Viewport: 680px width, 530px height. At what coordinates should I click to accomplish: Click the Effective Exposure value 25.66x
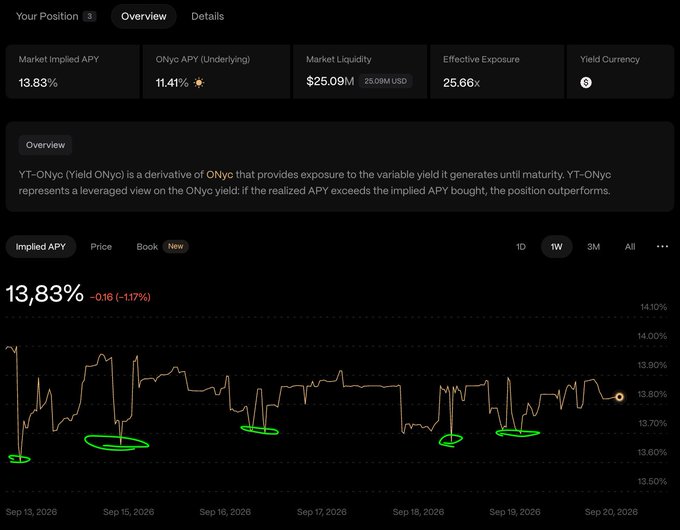pos(461,83)
